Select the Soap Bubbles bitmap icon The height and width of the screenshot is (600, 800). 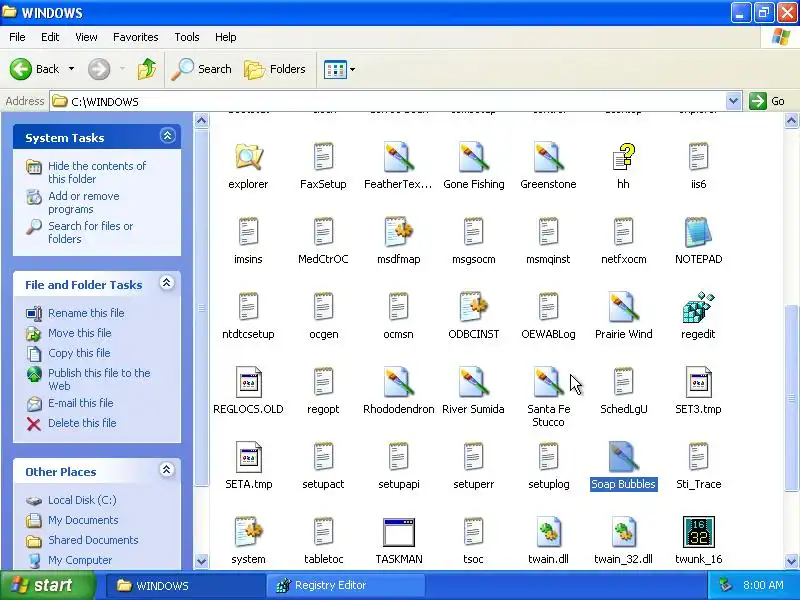[623, 457]
